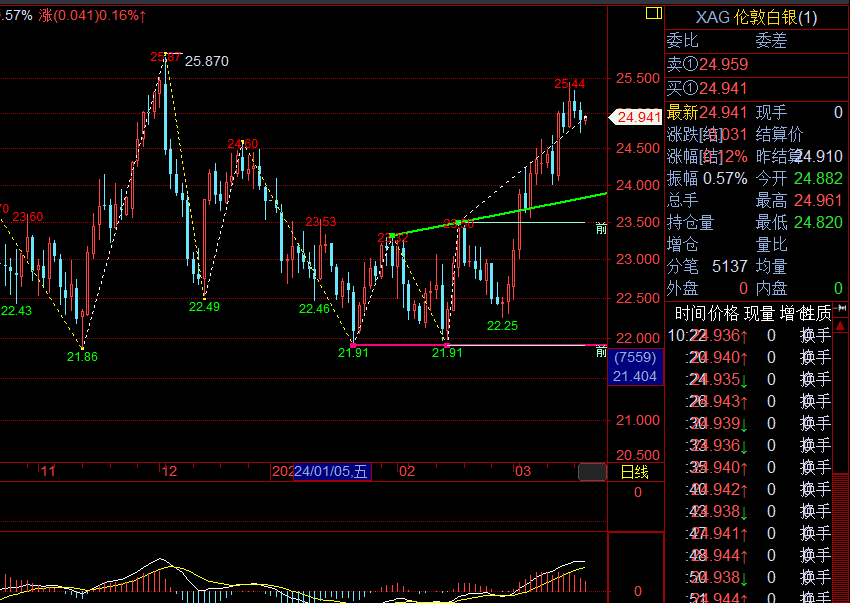Click the 24.60 swing high label
This screenshot has height=603, width=850.
243,144
